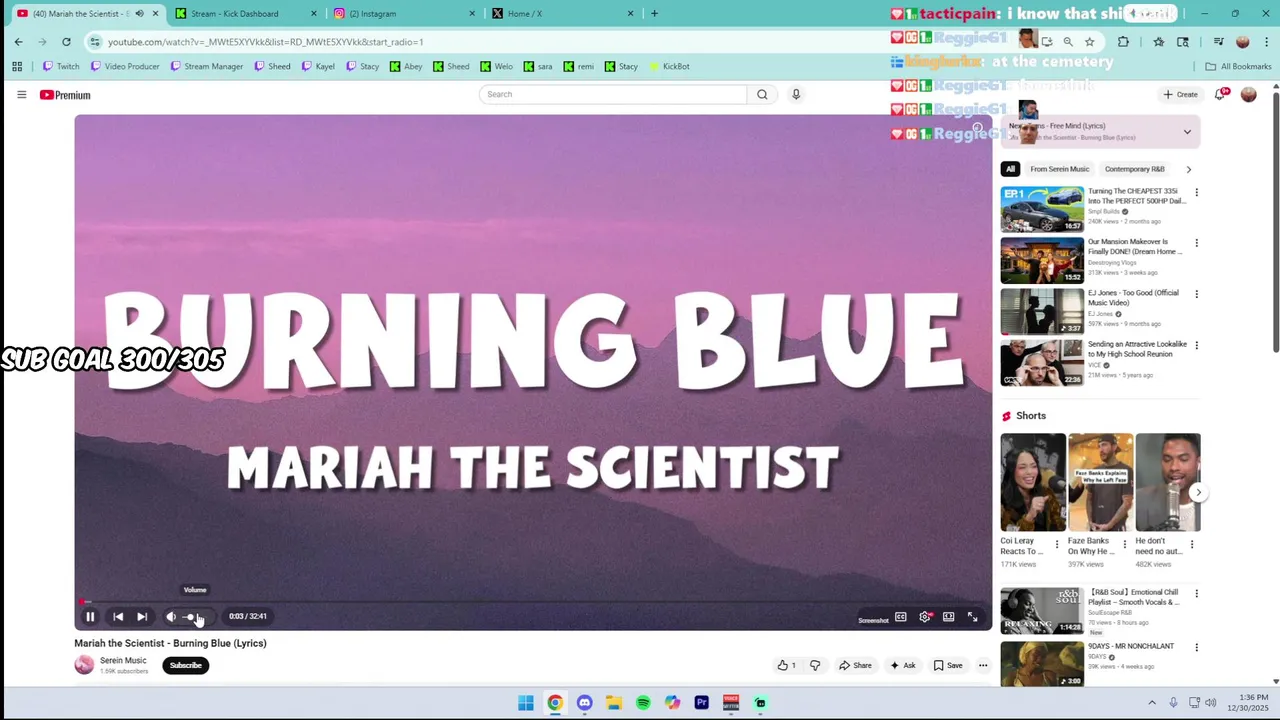
Task: Save the video to a playlist
Action: (948, 665)
